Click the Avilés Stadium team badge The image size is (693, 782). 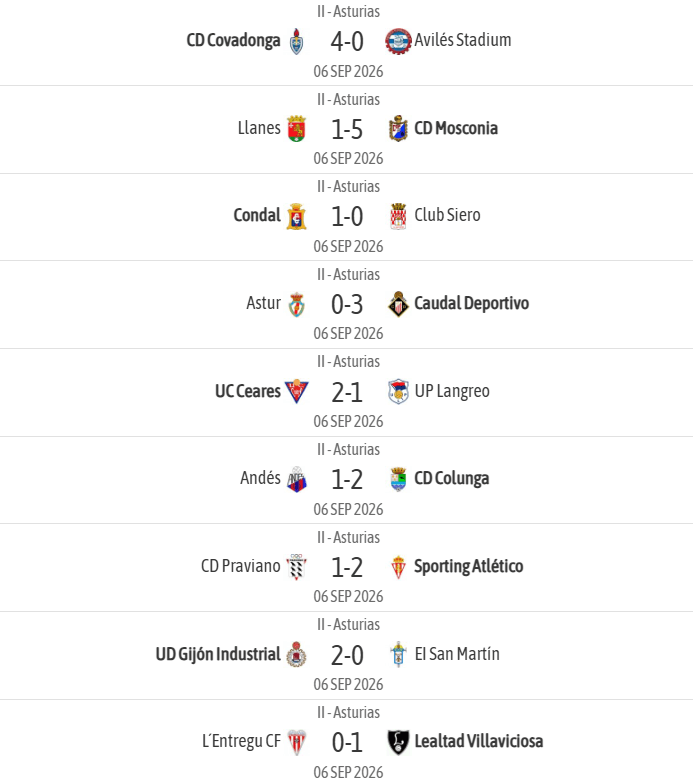398,41
